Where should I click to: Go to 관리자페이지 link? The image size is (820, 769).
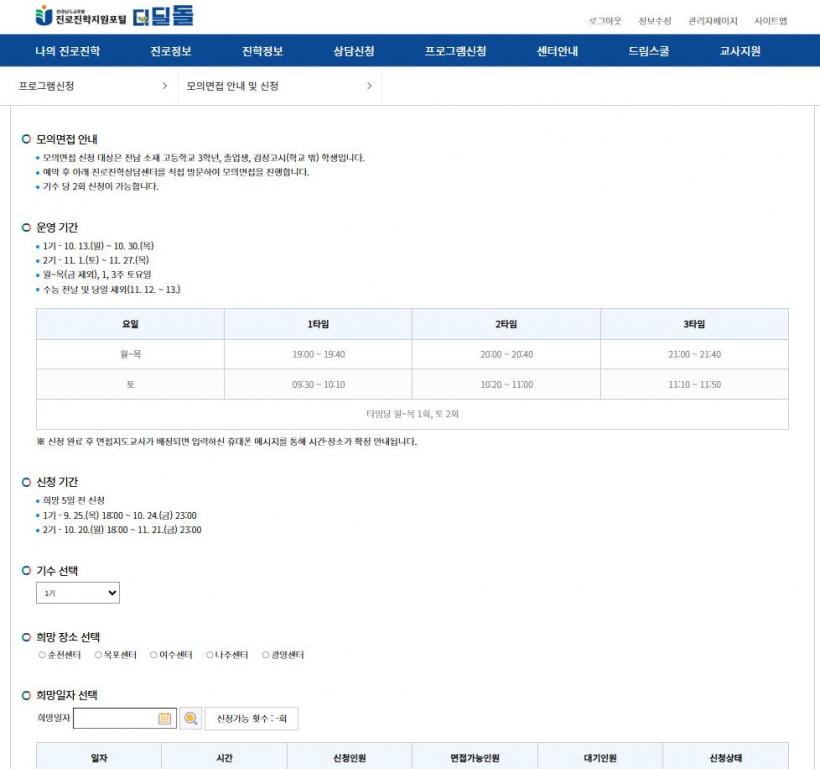712,21
